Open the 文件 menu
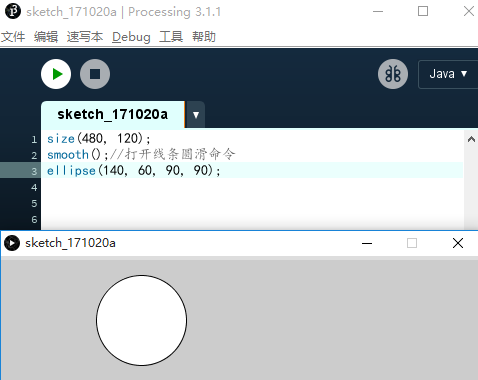The height and width of the screenshot is (380, 478). click(13, 37)
